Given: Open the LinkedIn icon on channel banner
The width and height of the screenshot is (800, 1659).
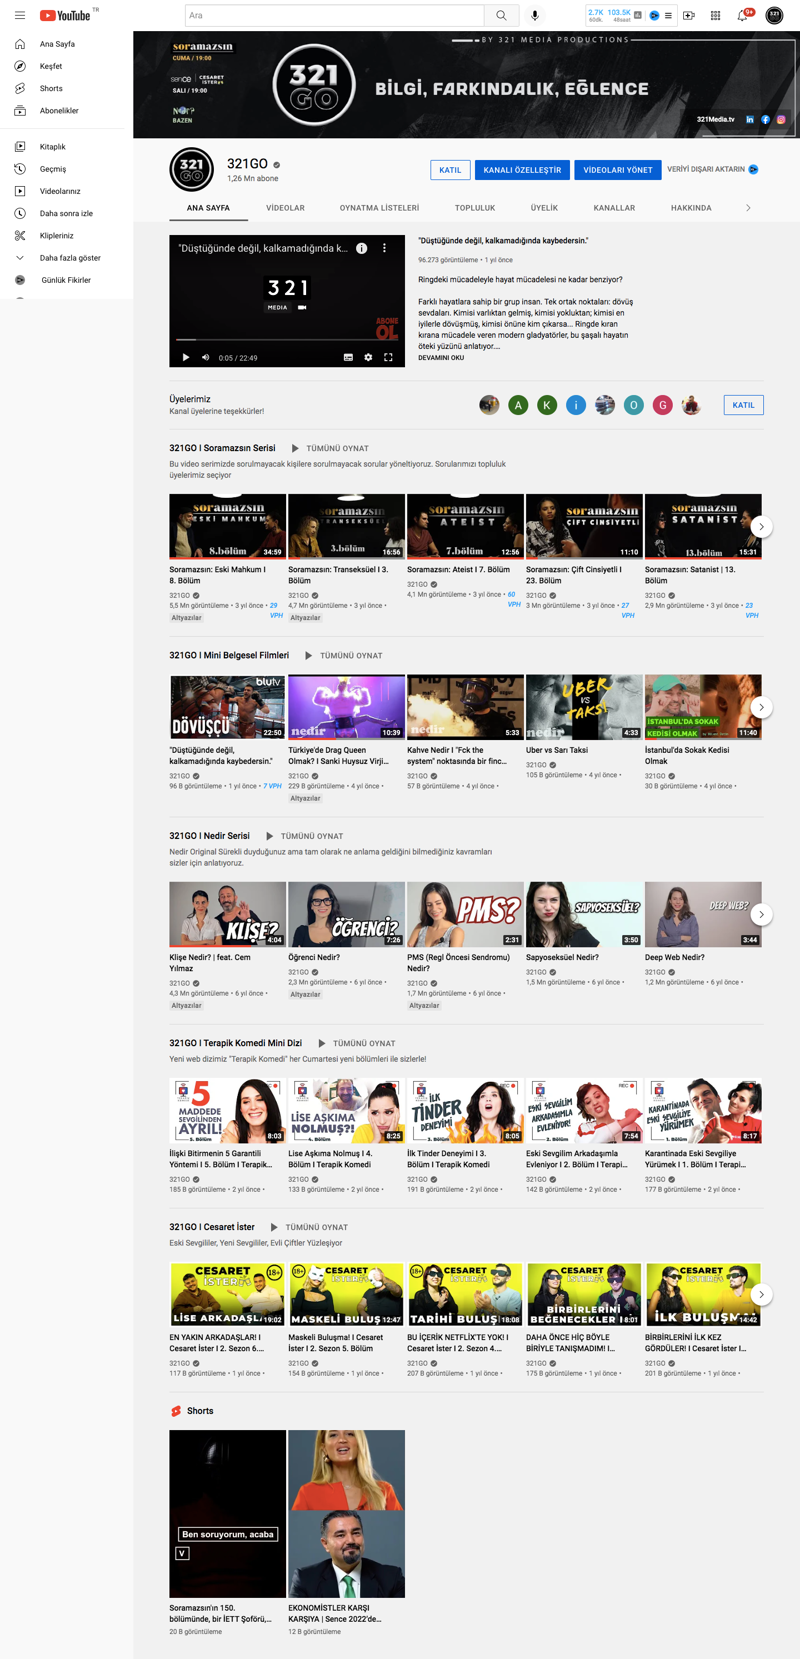Looking at the screenshot, I should tap(750, 119).
